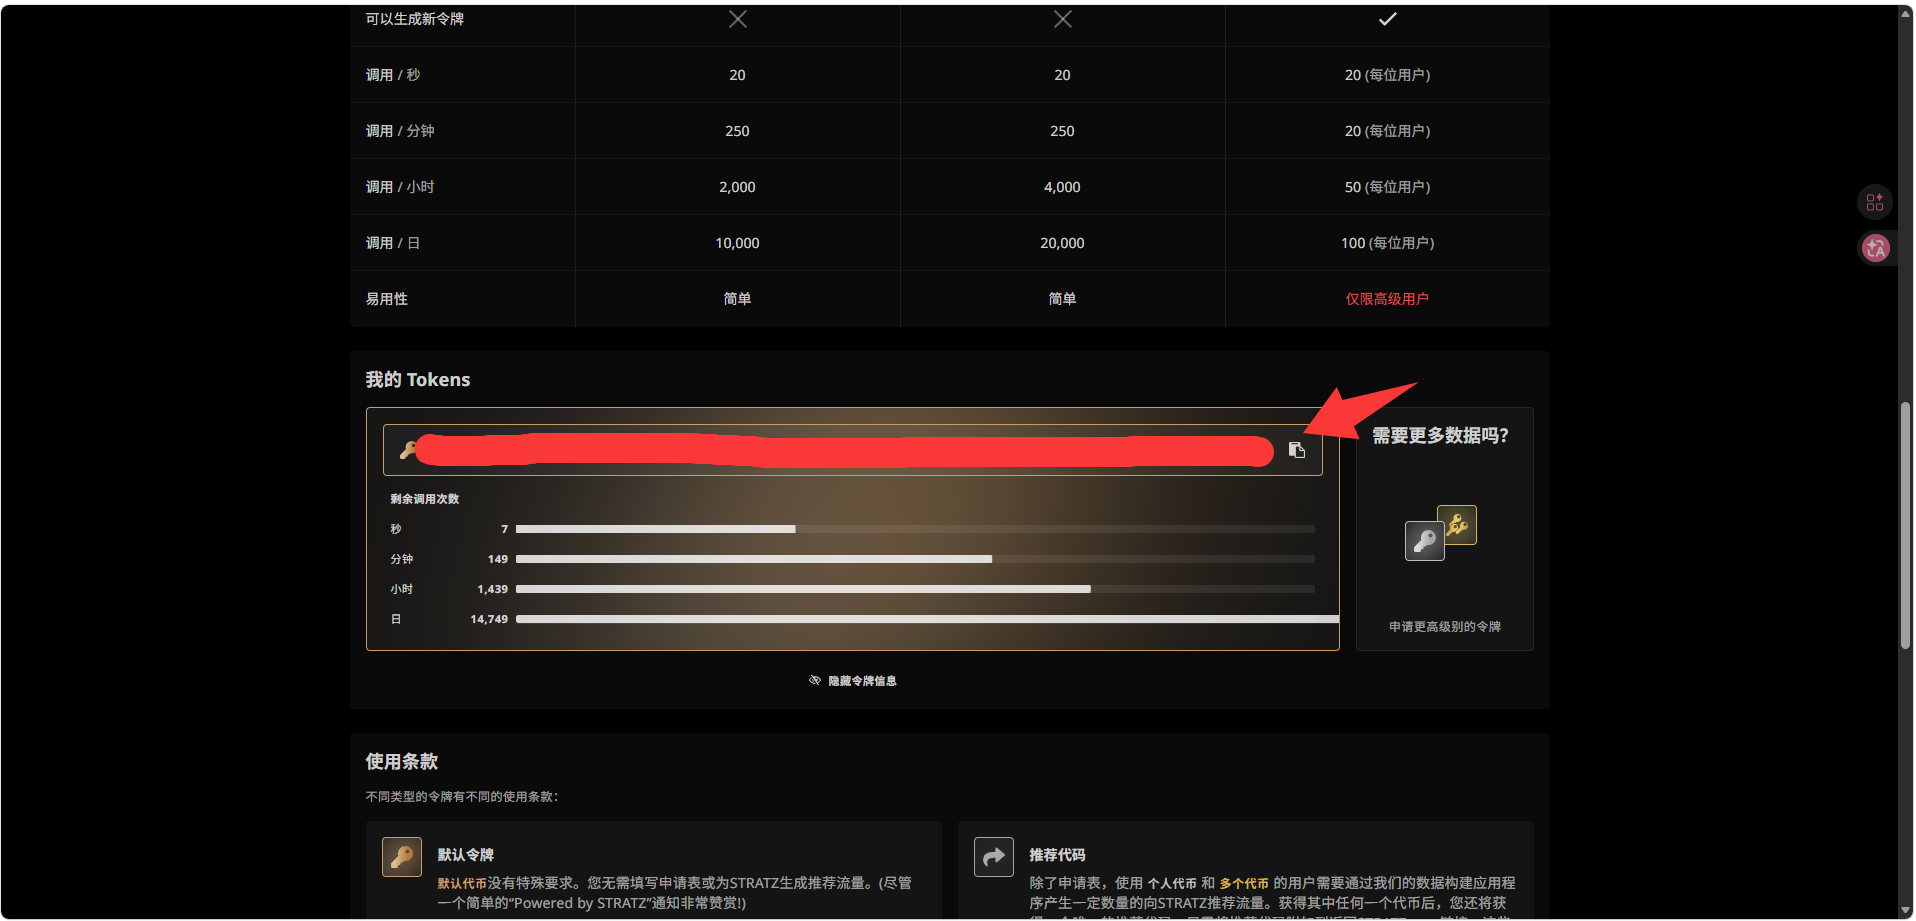
Task: Click the 推荐代码 heading
Action: 1057,855
